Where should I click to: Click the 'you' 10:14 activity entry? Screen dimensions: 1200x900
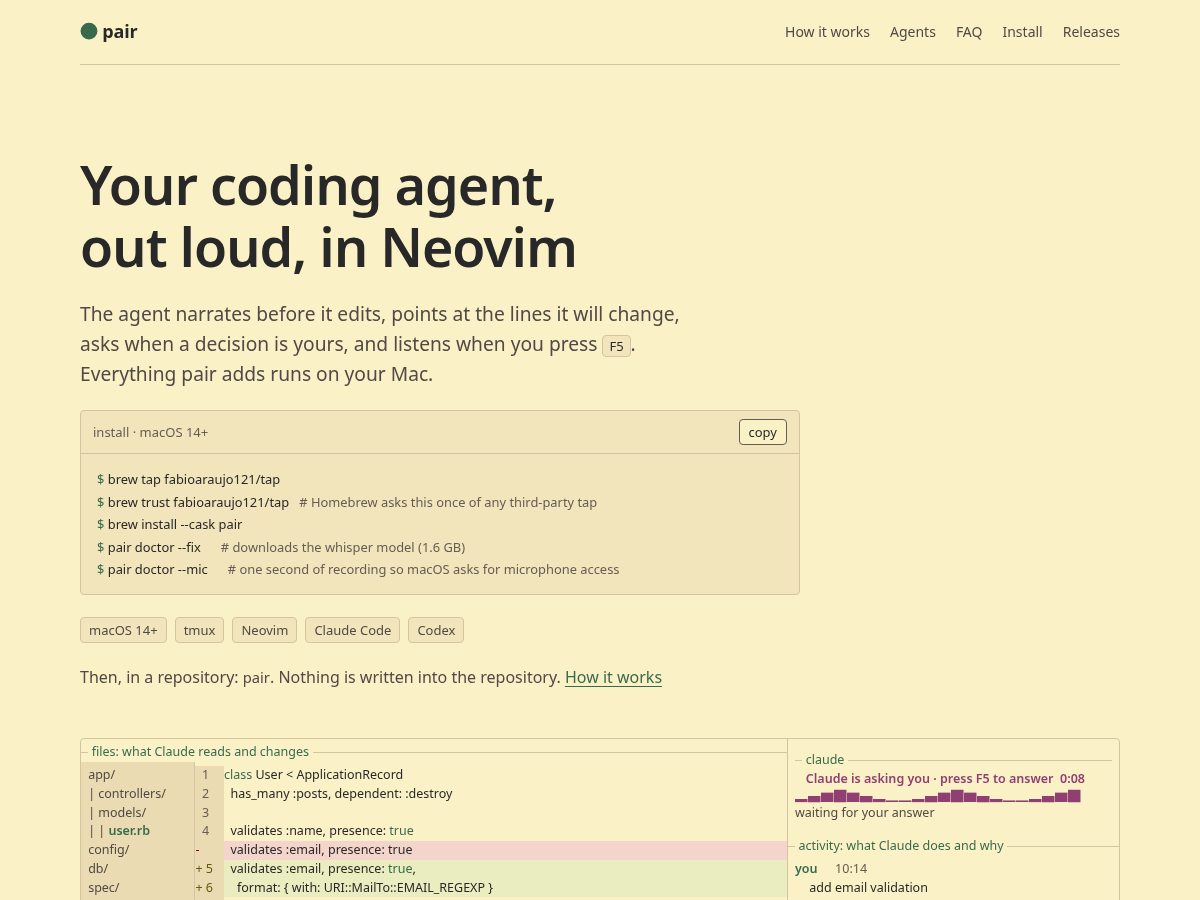(831, 868)
